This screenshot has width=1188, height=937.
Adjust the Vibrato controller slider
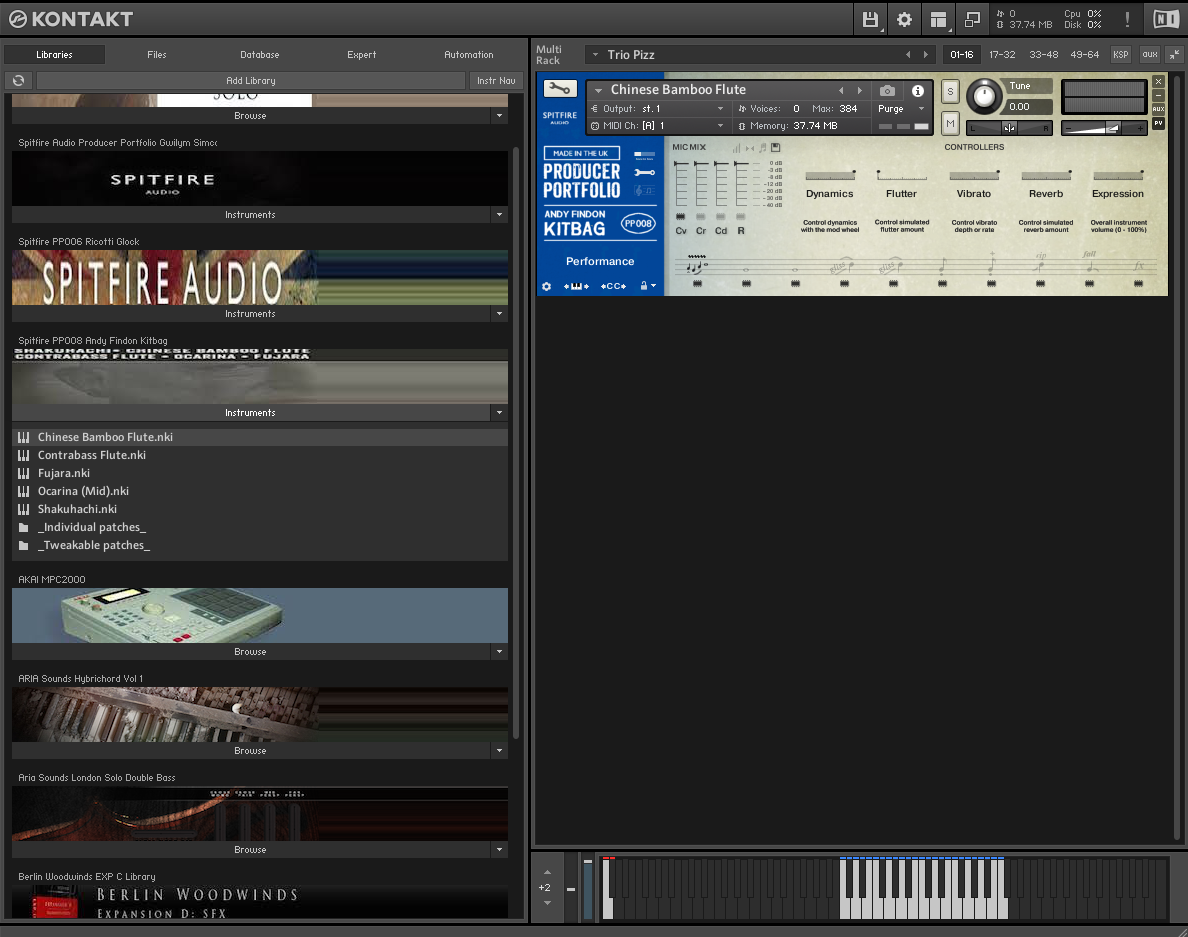pyautogui.click(x=974, y=175)
